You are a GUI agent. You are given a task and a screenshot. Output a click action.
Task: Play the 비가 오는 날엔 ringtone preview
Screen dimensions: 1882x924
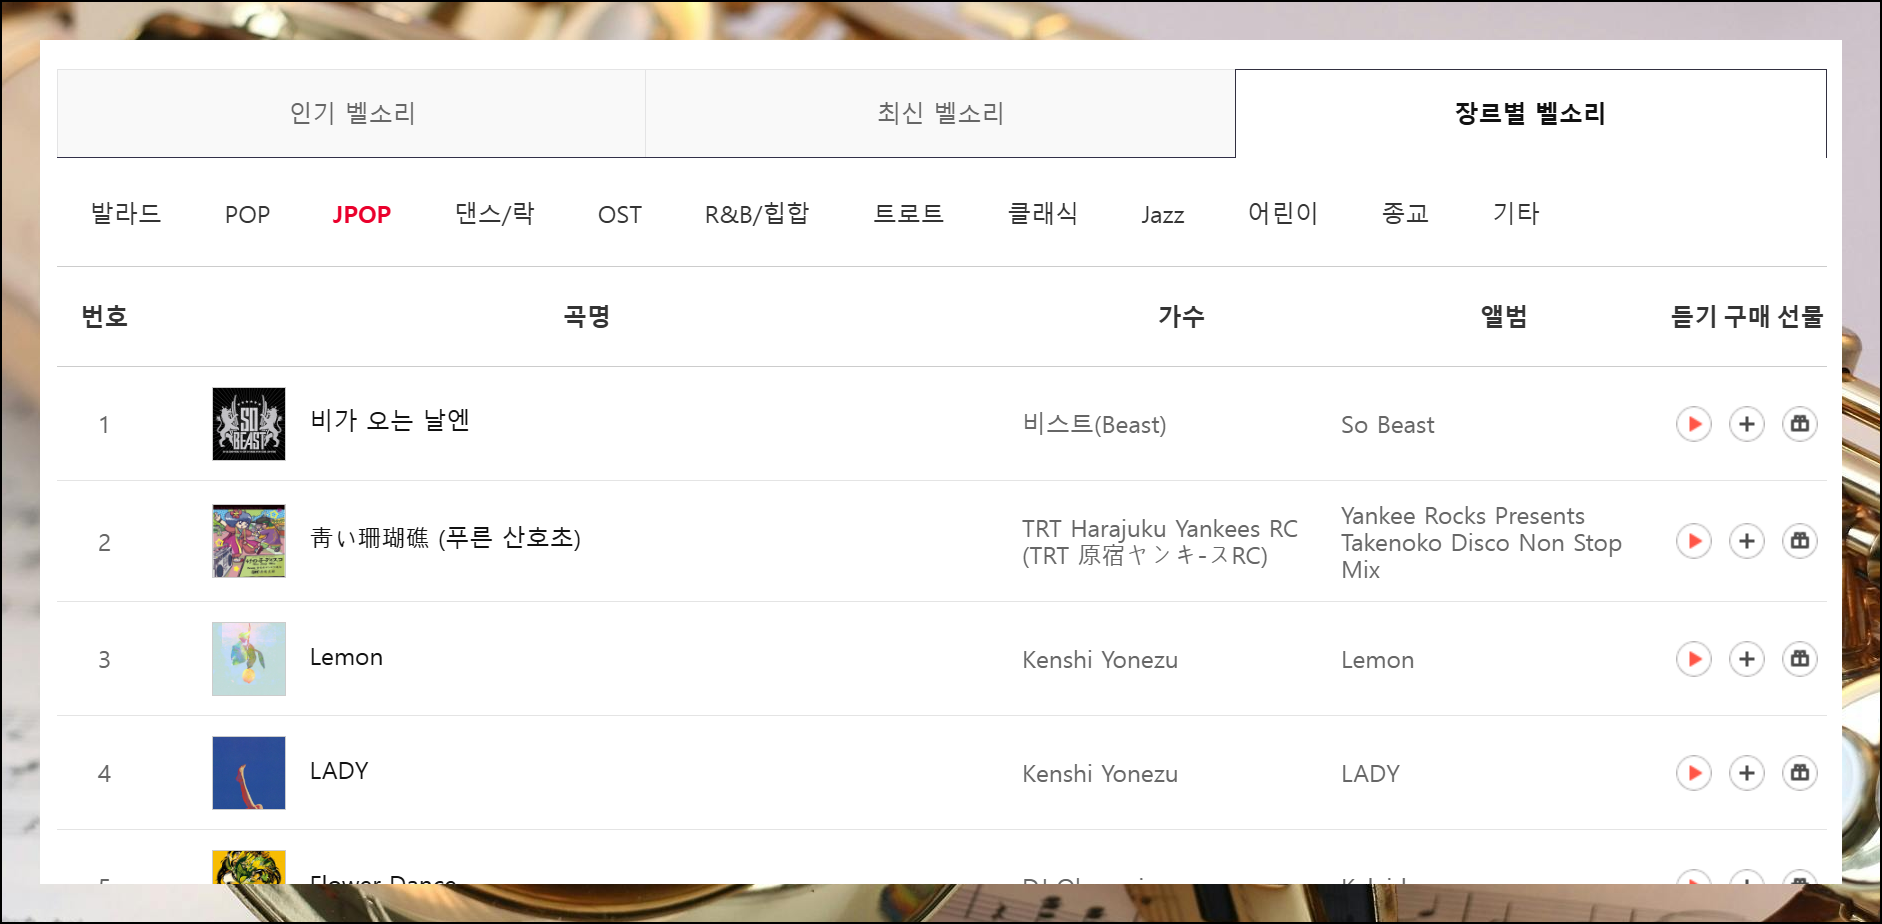click(x=1694, y=424)
